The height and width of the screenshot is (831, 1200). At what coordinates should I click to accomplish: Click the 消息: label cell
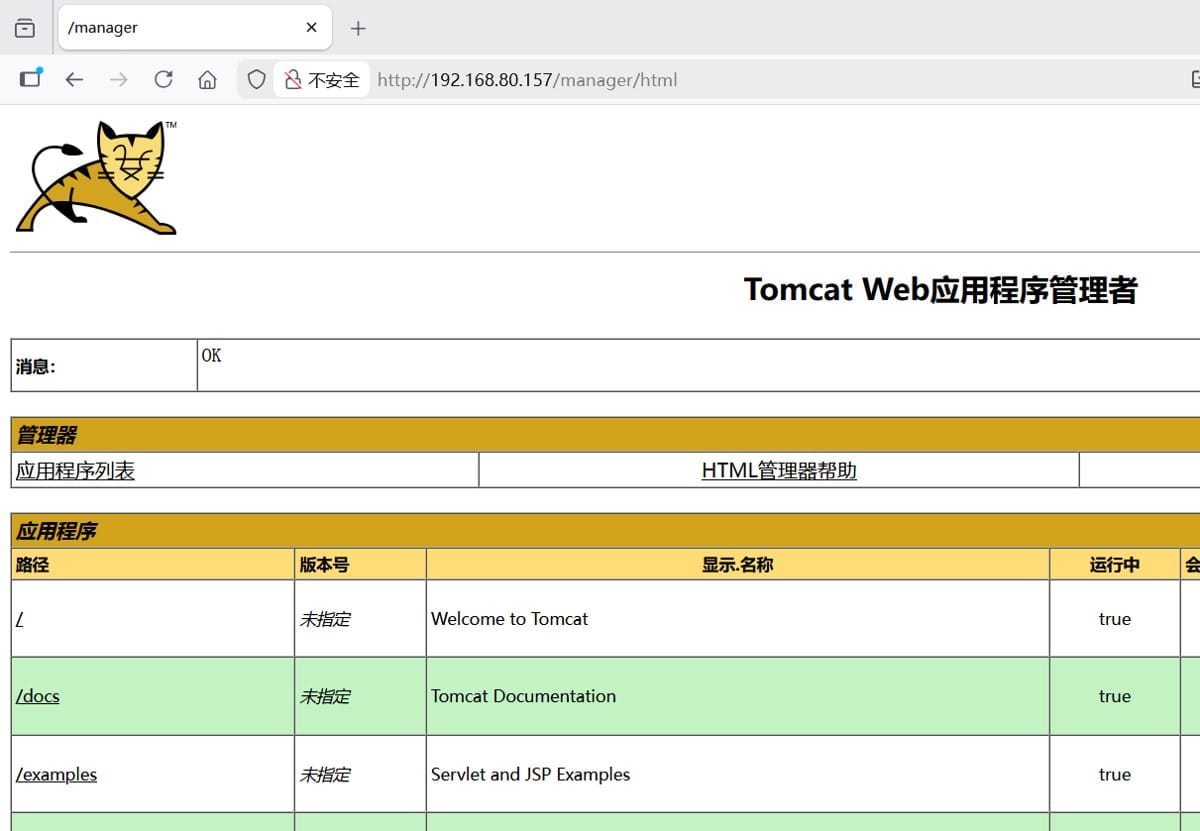[104, 366]
